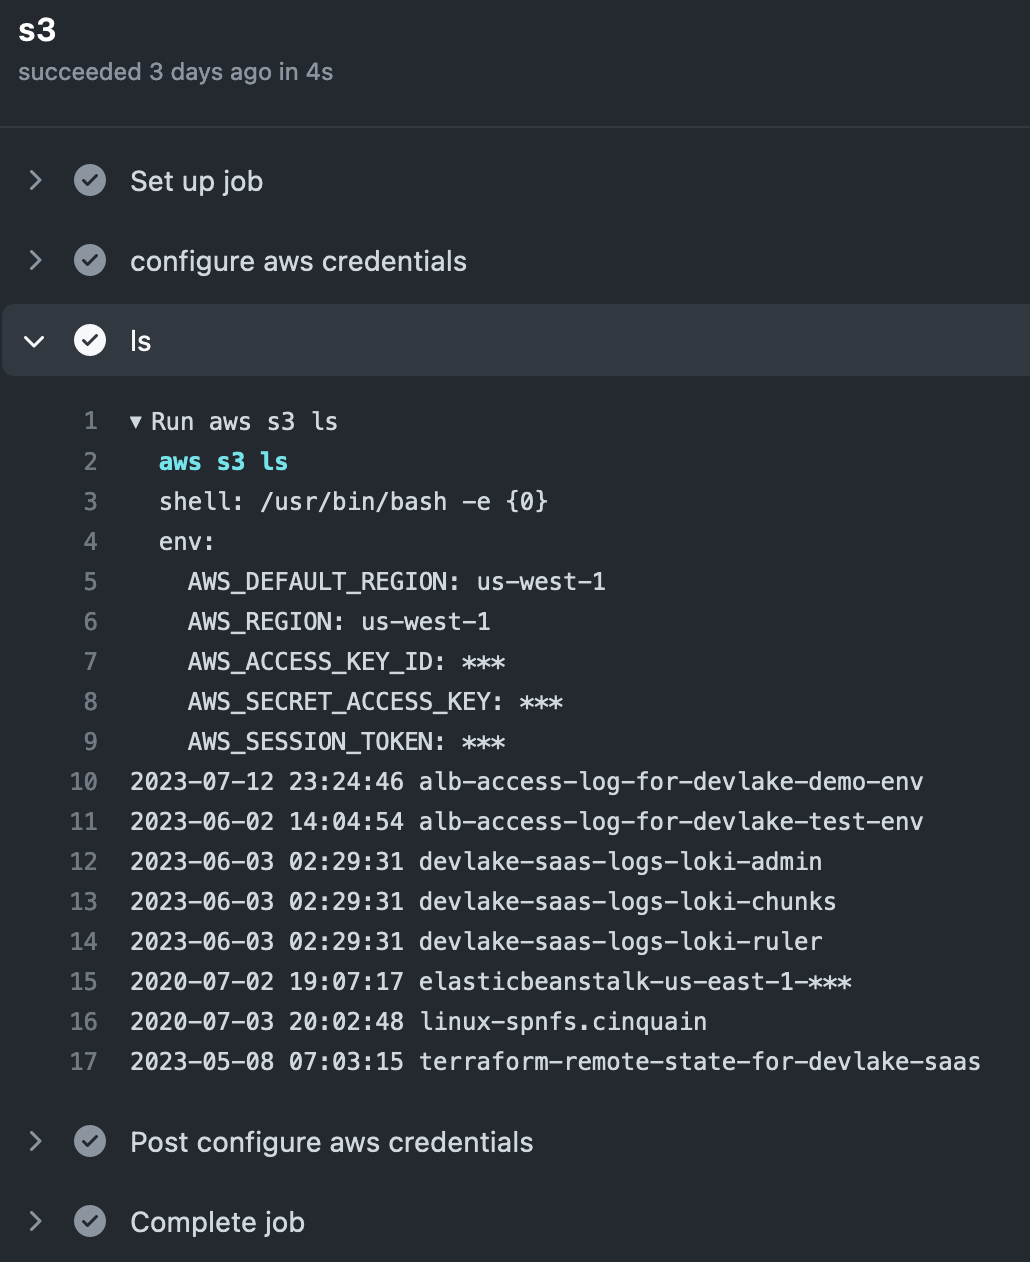This screenshot has width=1030, height=1262.
Task: Expand the Post configure aws credentials step
Action: (35, 1141)
